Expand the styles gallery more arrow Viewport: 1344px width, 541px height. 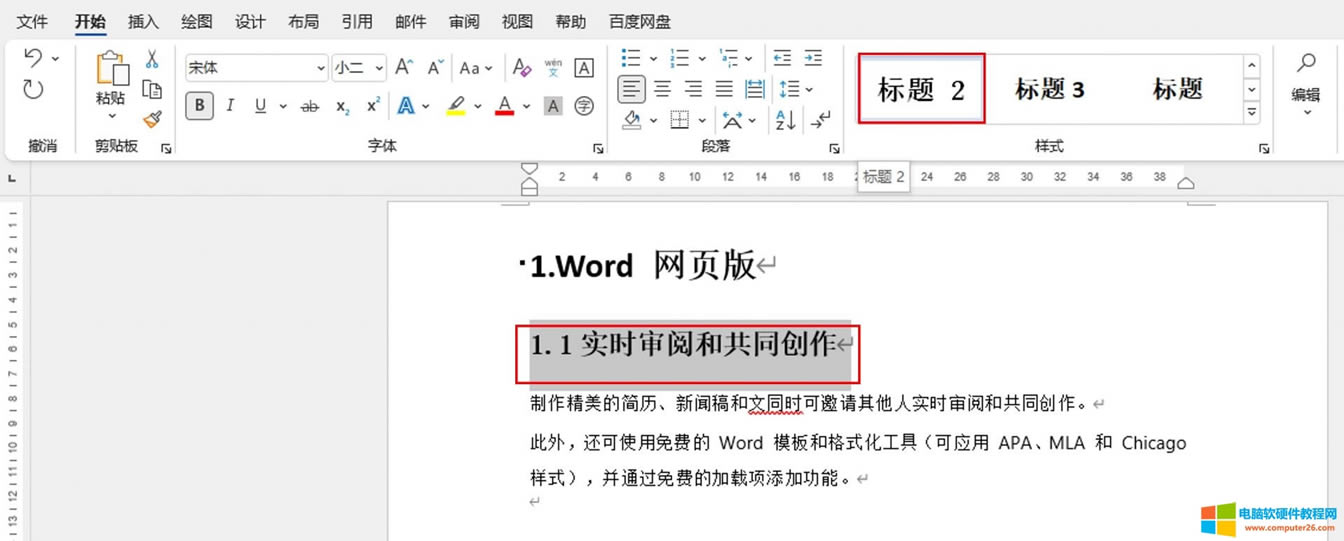coord(1251,114)
